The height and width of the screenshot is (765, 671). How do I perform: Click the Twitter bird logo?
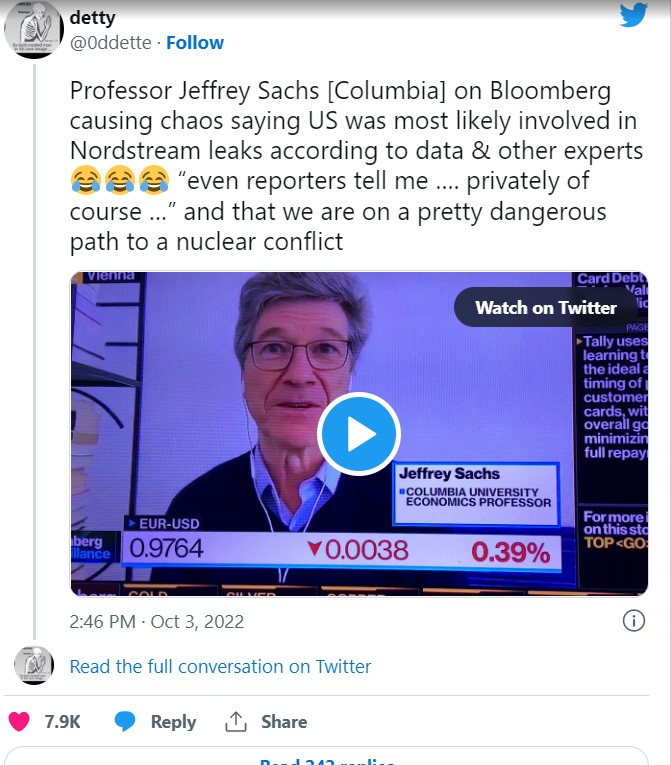click(x=633, y=18)
